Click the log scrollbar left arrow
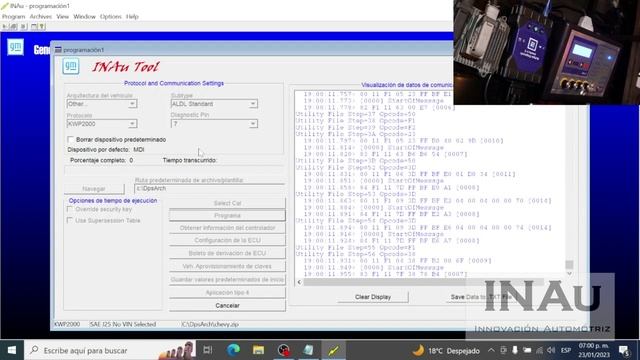 (x=299, y=282)
